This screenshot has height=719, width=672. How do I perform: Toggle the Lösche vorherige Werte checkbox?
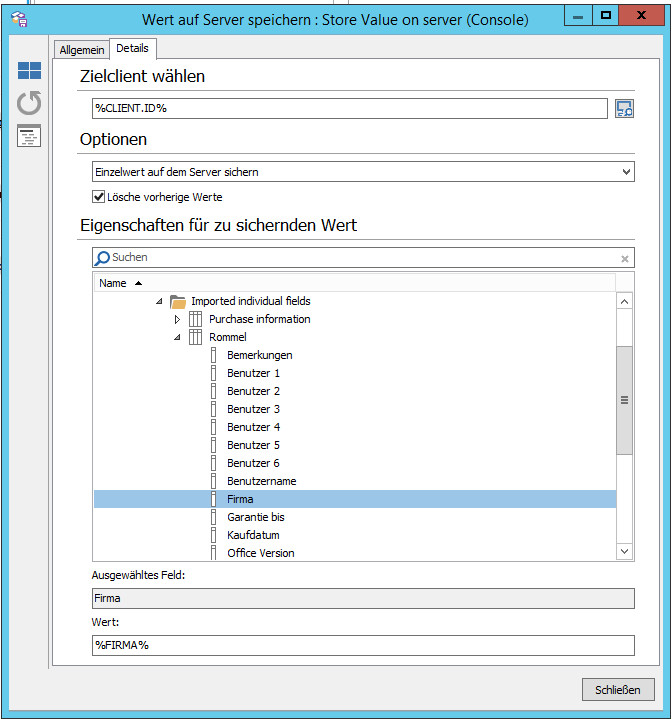pos(99,197)
